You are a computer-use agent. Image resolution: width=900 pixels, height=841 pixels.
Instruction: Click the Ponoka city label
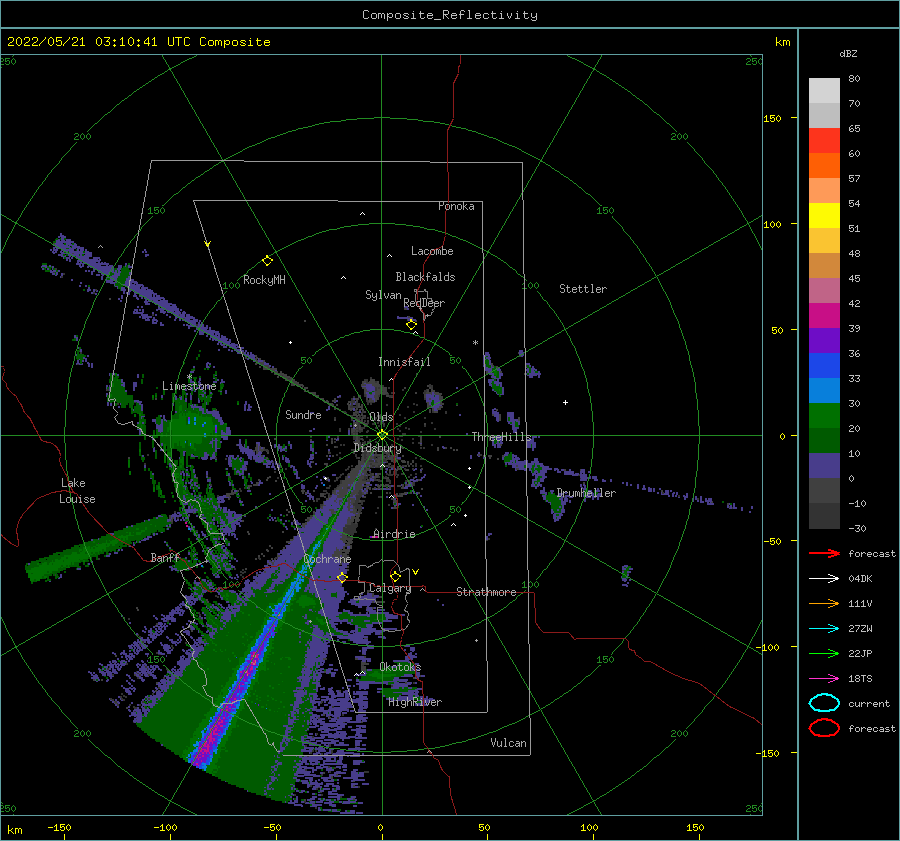(456, 206)
